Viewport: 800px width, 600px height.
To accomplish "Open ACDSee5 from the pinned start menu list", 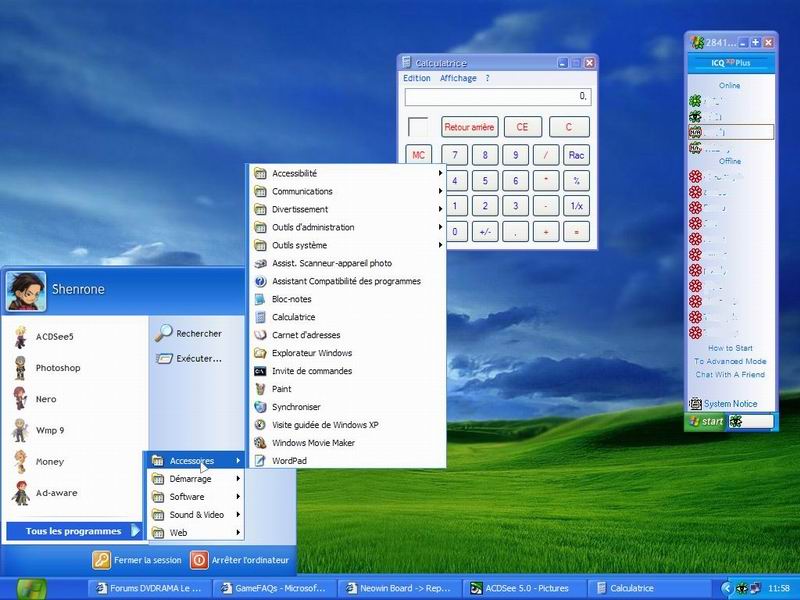I will tap(55, 336).
